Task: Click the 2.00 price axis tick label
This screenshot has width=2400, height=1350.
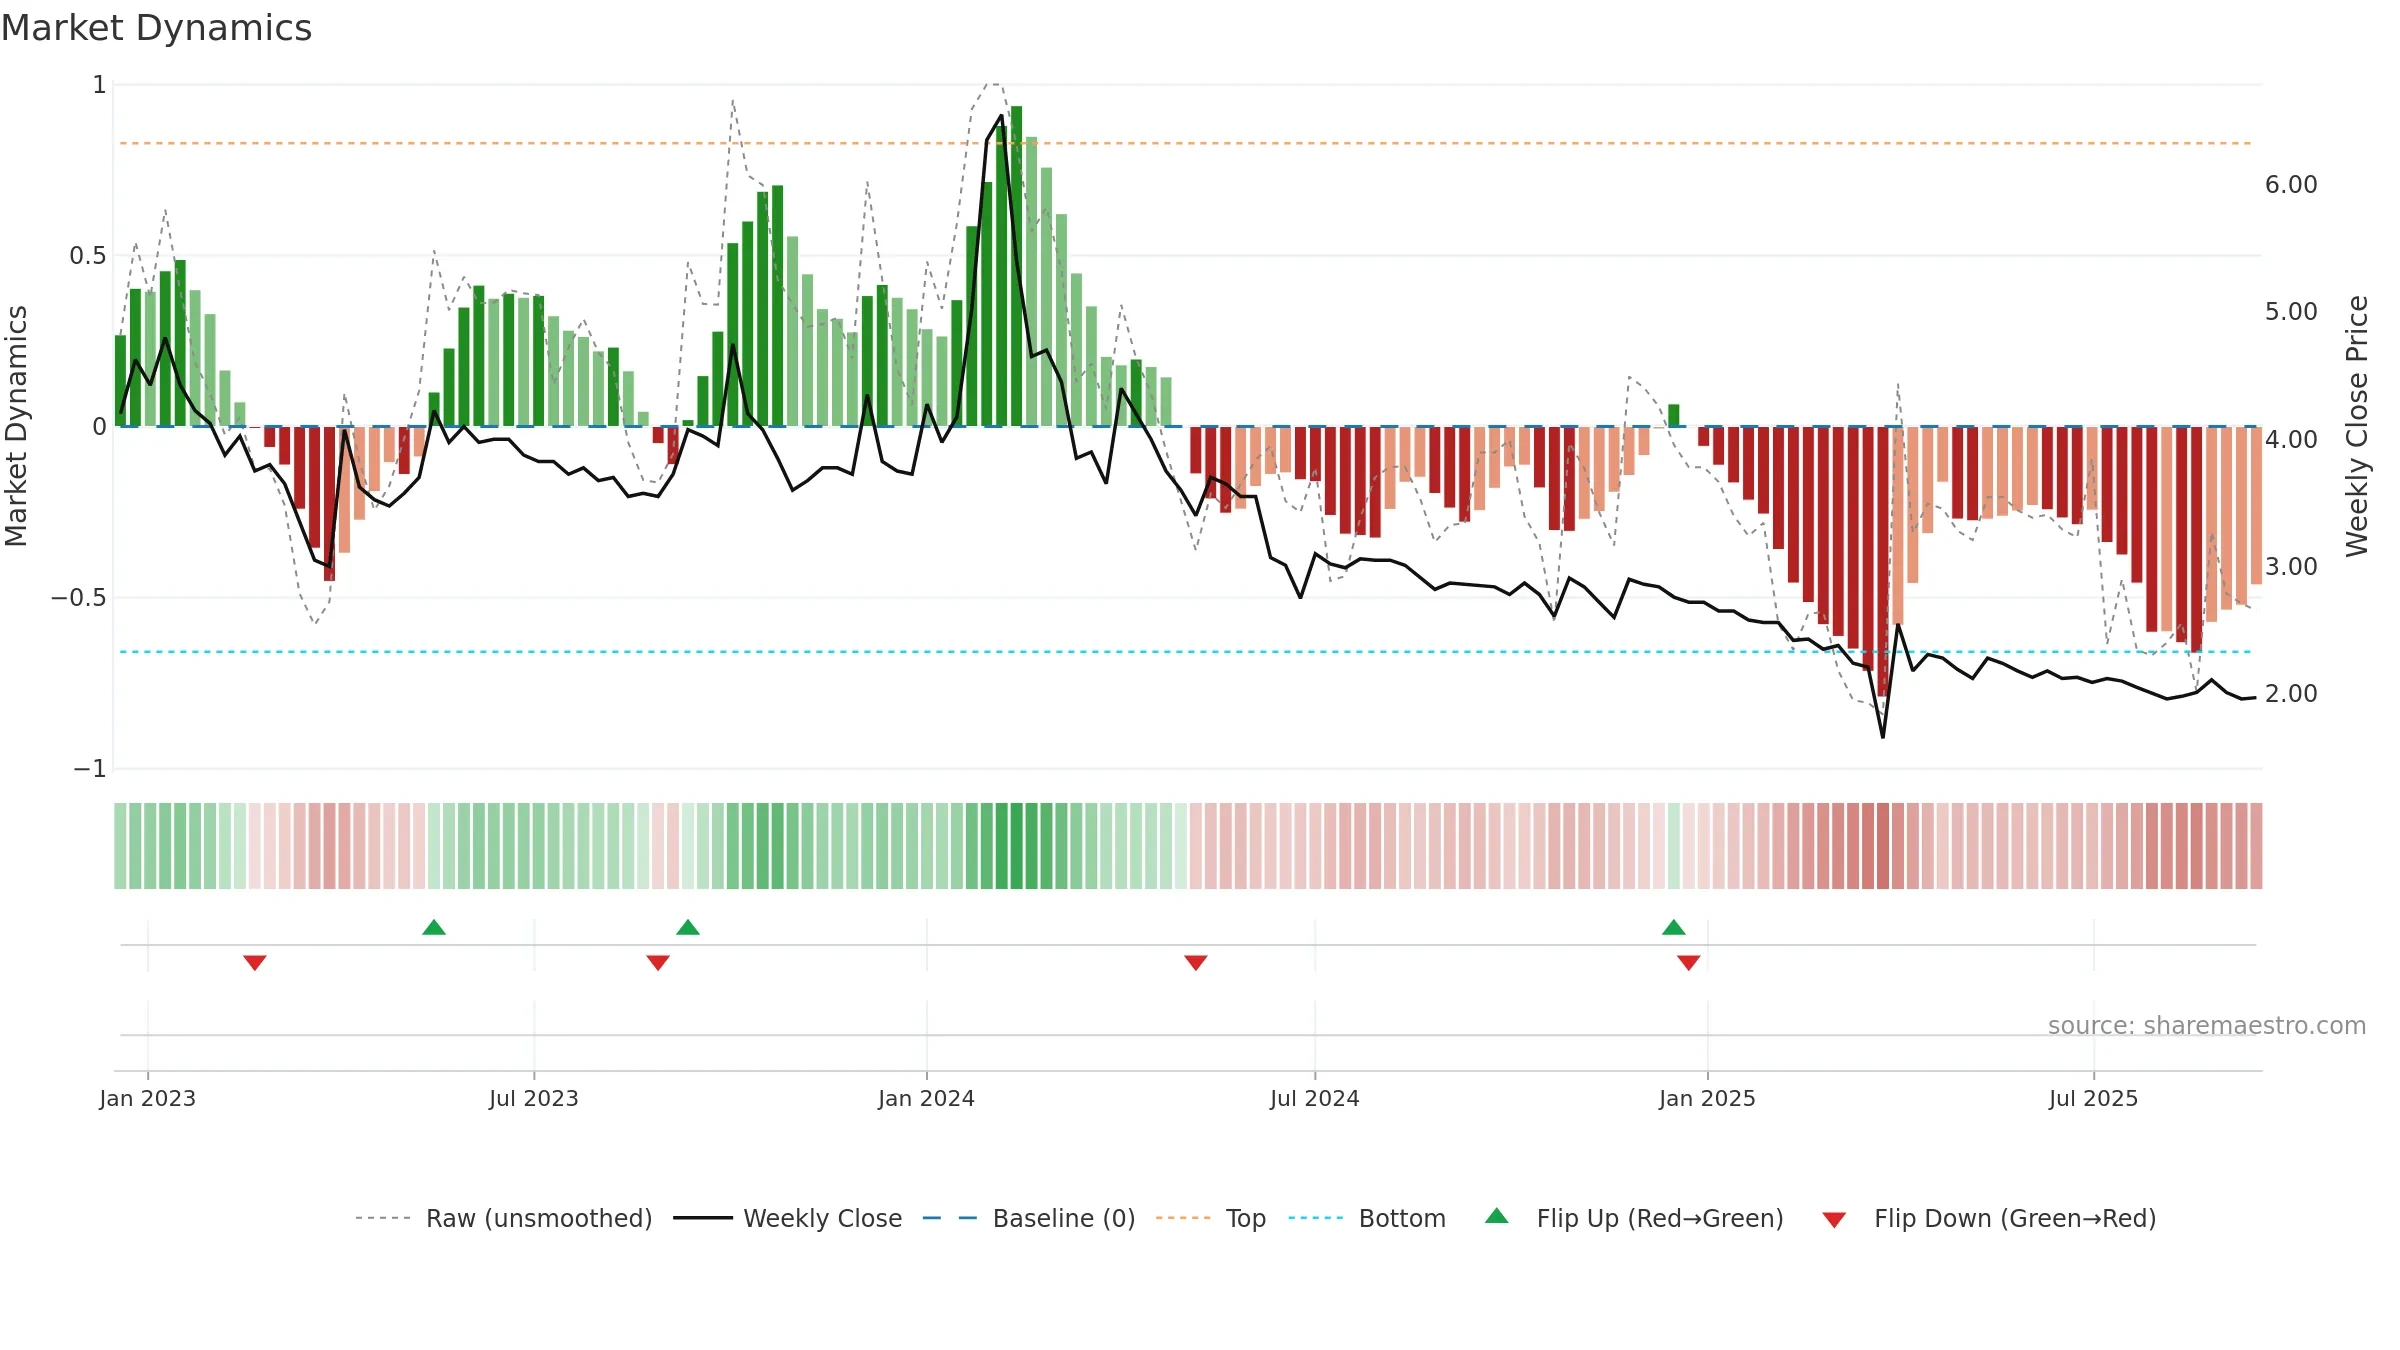Action: [x=2291, y=693]
